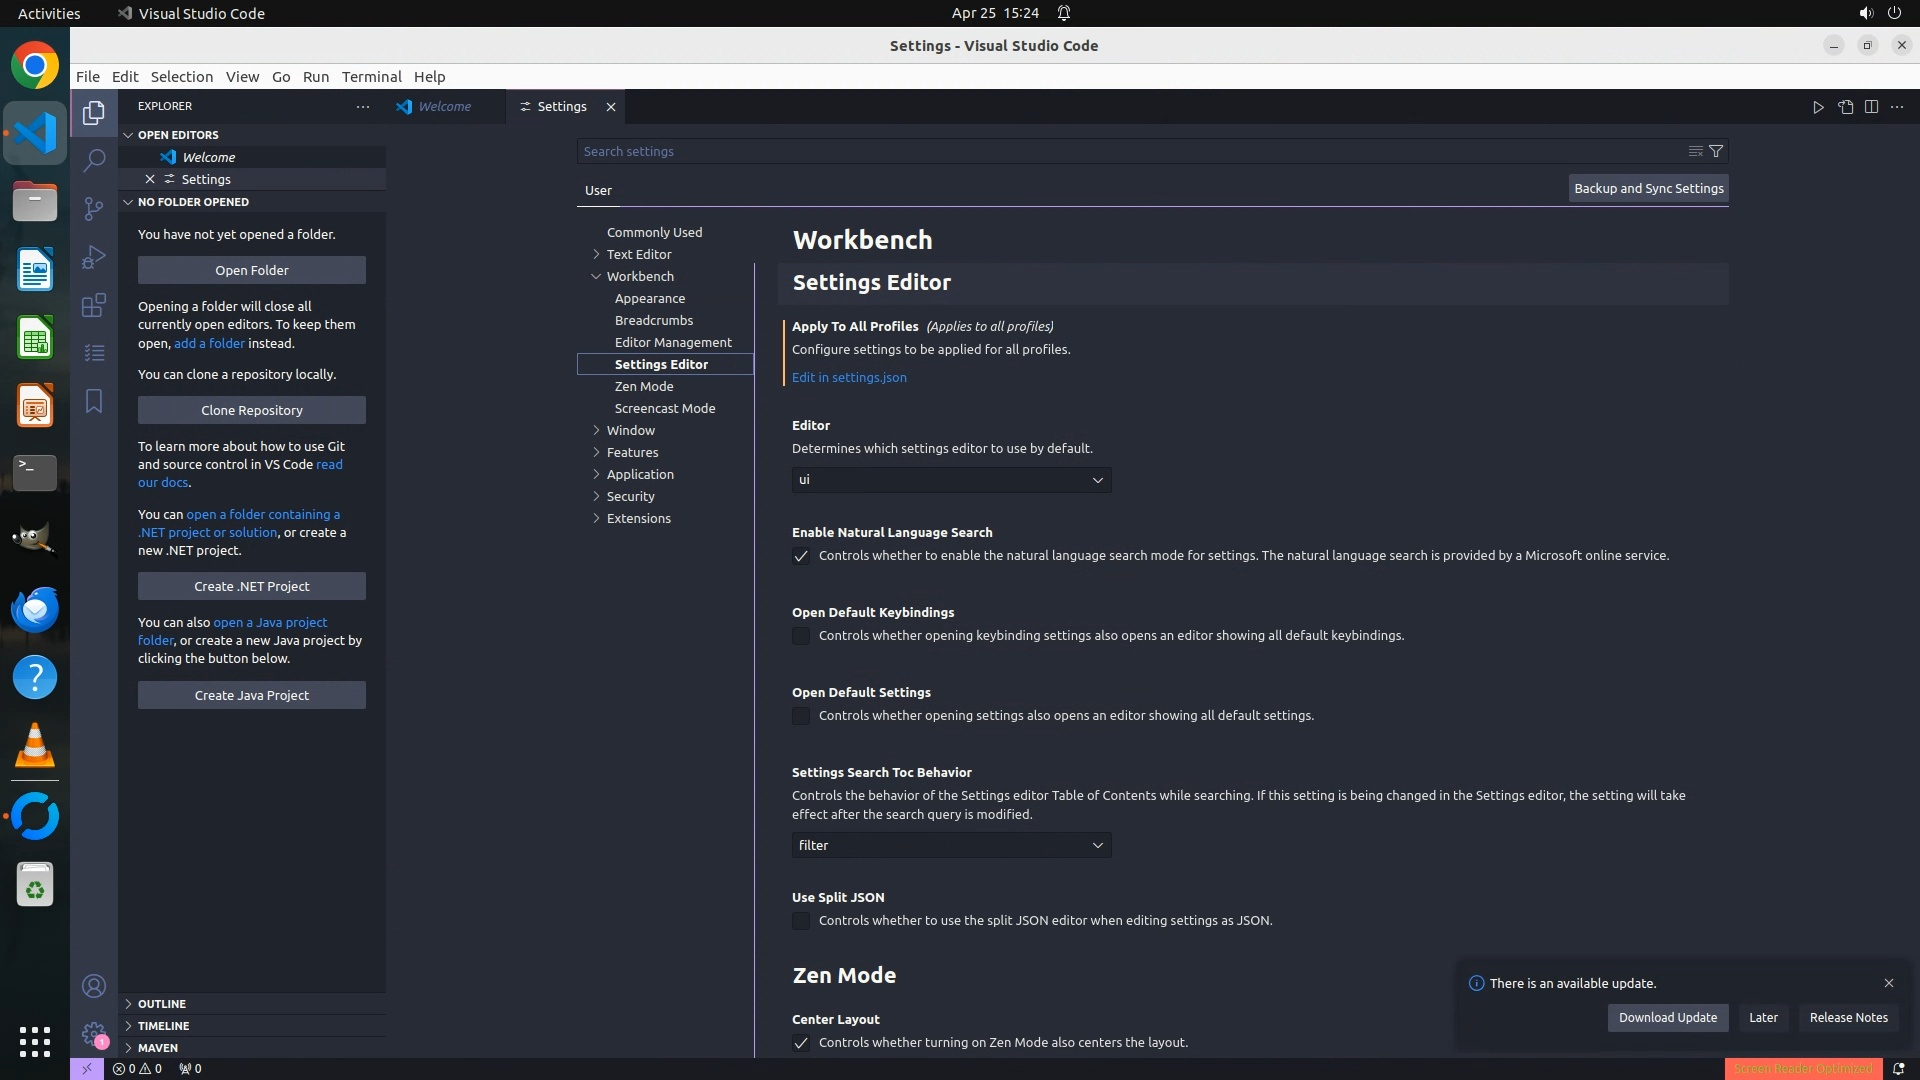Screen dimensions: 1920x1080
Task: Expand the Text Editor settings category
Action: coord(639,254)
